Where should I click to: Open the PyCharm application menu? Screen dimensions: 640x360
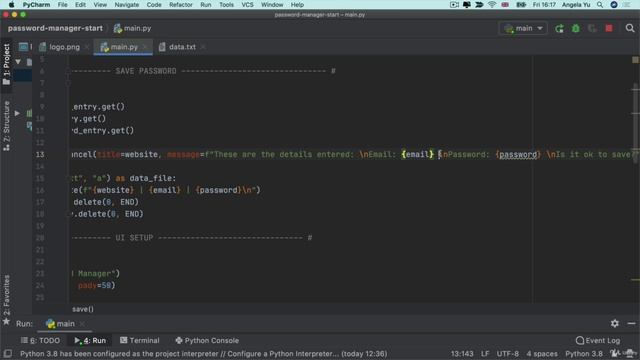tap(36, 4)
